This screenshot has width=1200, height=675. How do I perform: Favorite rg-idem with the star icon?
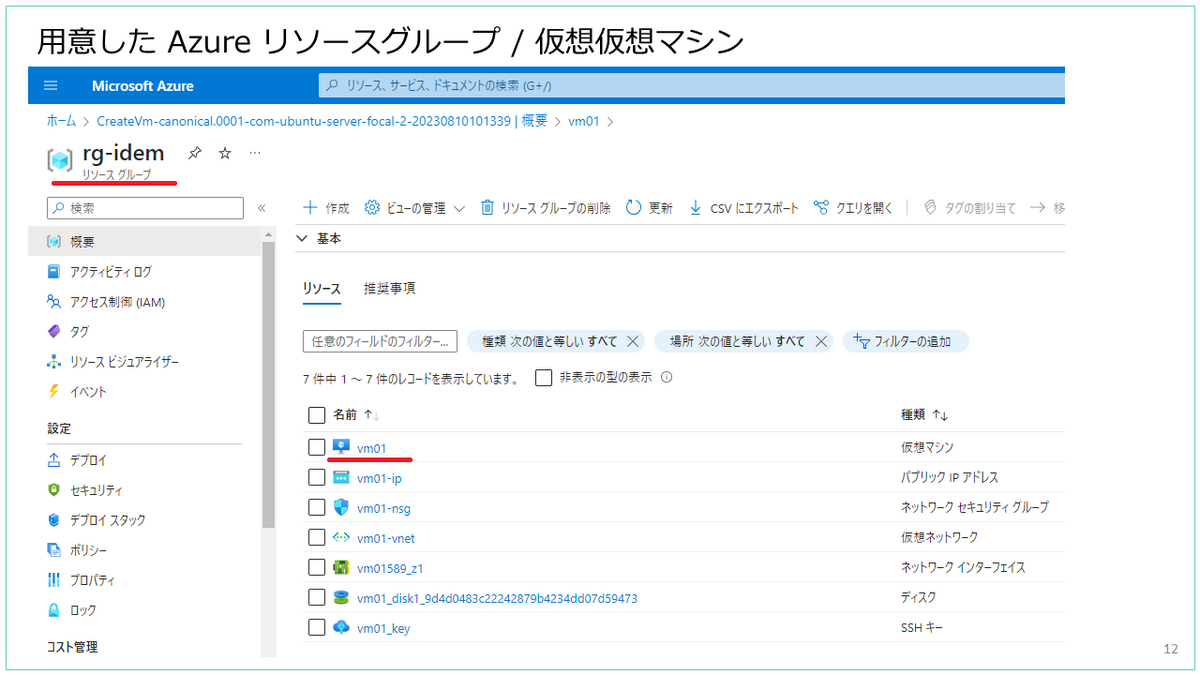pyautogui.click(x=225, y=153)
